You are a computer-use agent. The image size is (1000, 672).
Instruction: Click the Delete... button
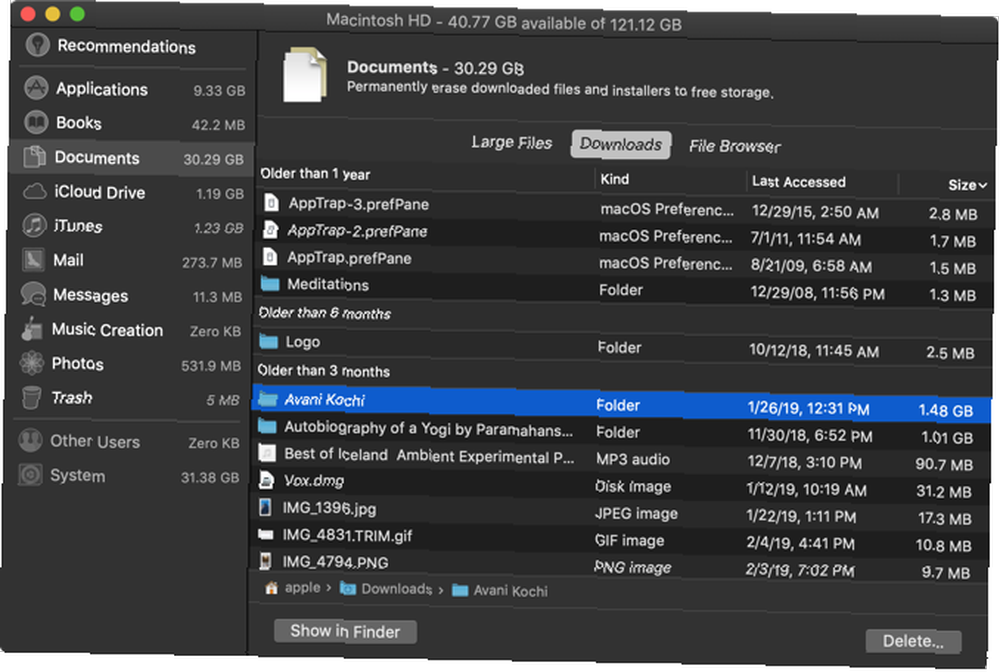913,641
